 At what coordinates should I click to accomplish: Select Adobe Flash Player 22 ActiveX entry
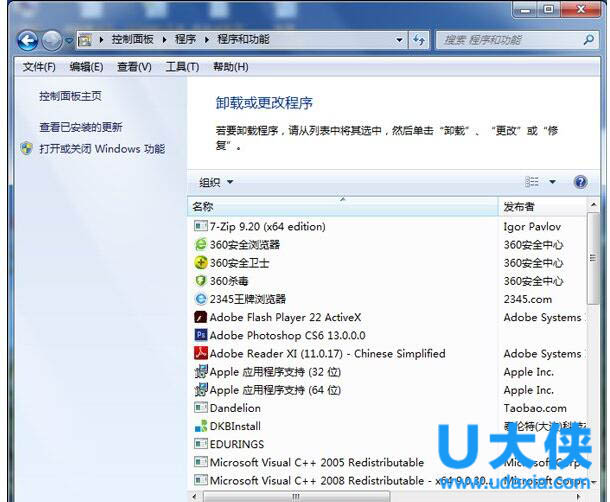pos(286,318)
